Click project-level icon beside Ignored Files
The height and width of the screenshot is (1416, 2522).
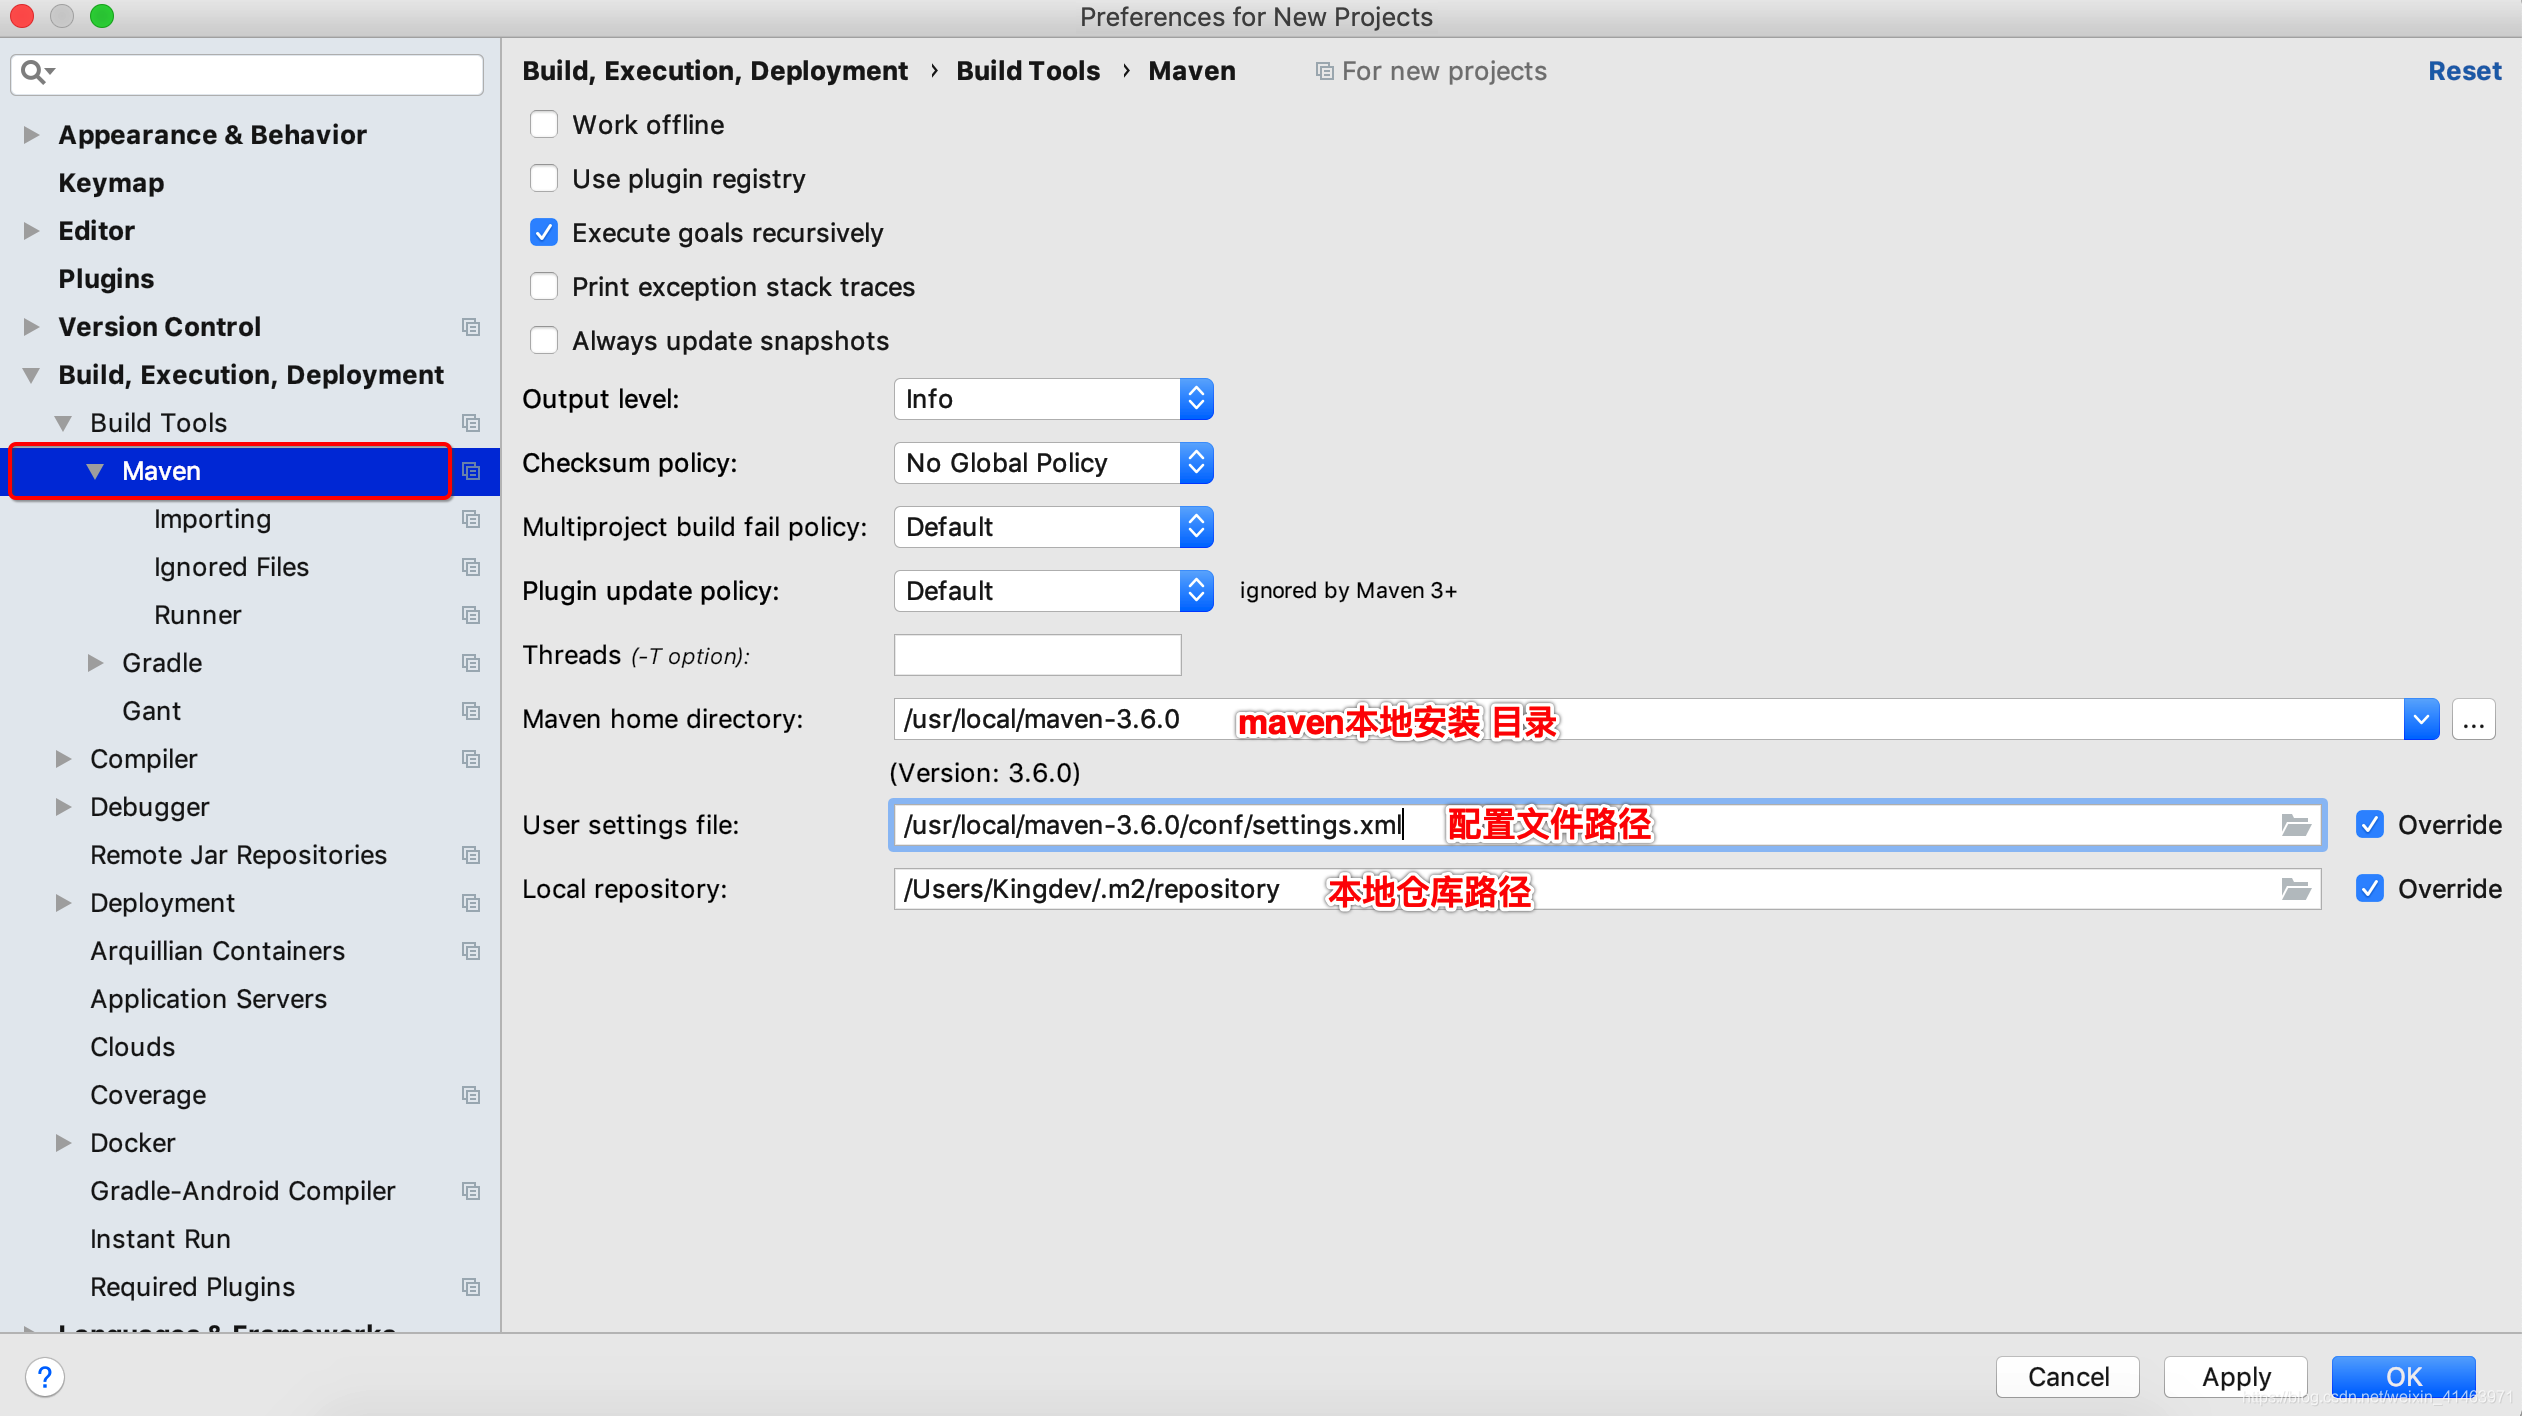point(471,567)
